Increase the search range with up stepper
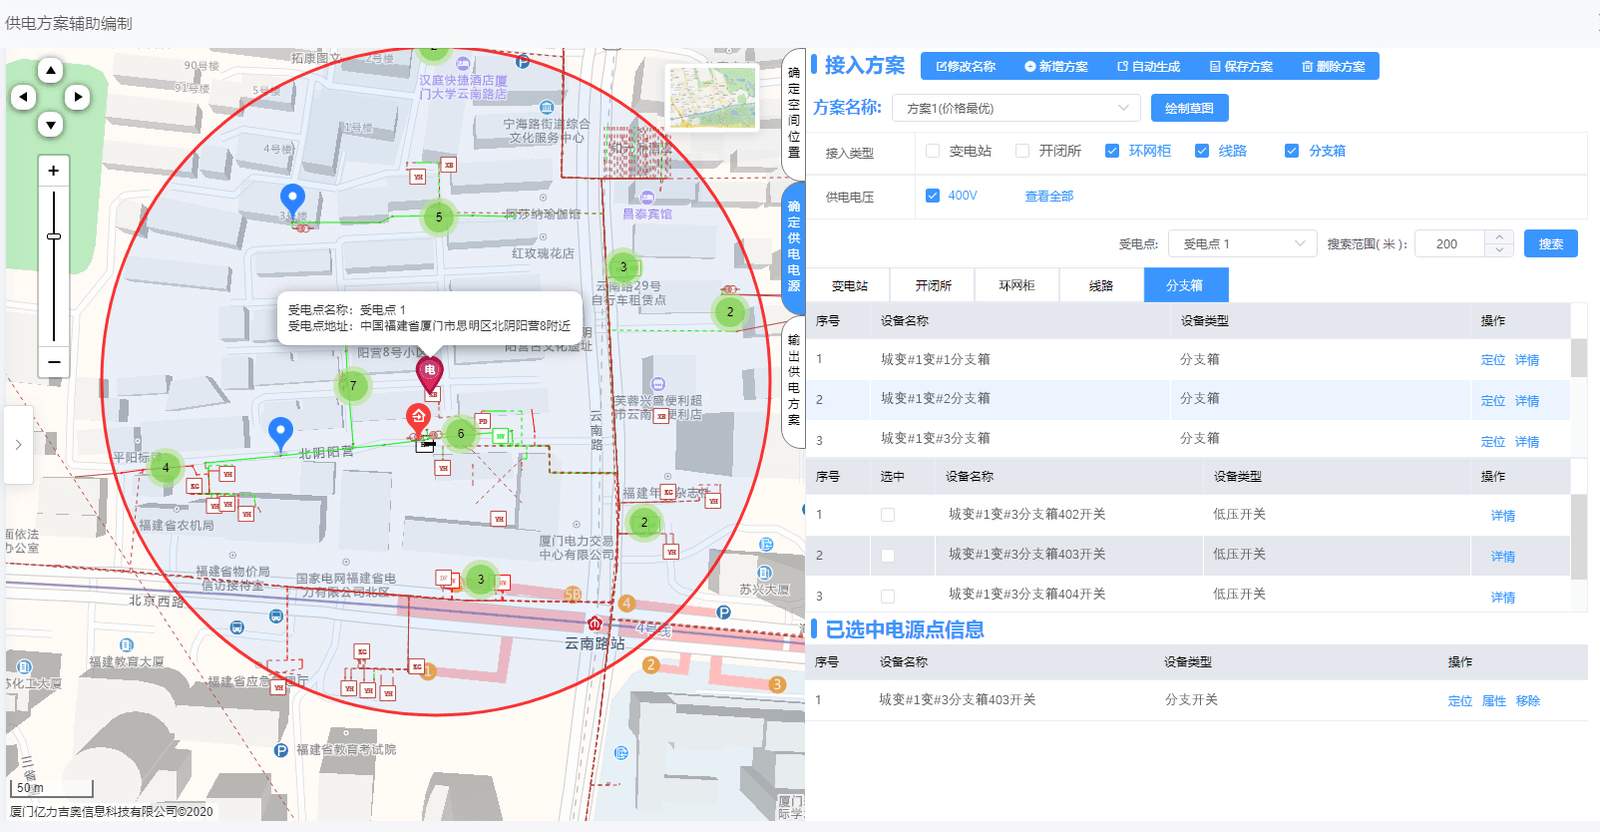Image resolution: width=1600 pixels, height=832 pixels. tap(1499, 238)
